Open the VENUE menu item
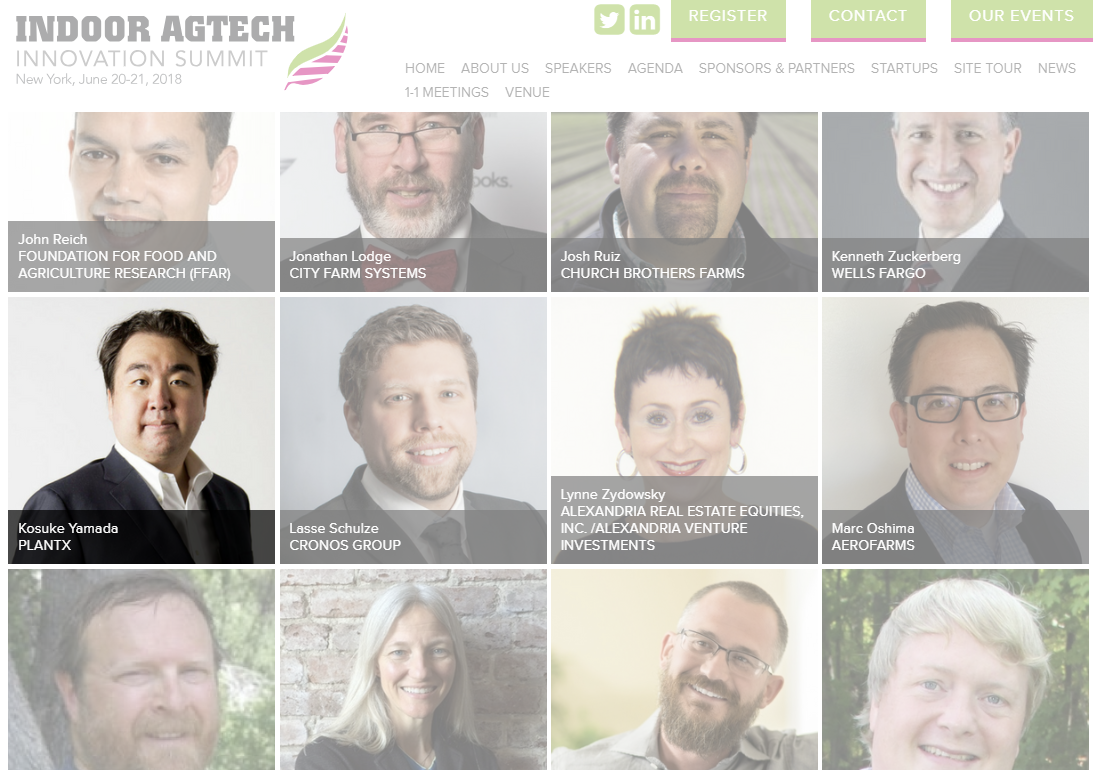1100x770 pixels. 527,92
